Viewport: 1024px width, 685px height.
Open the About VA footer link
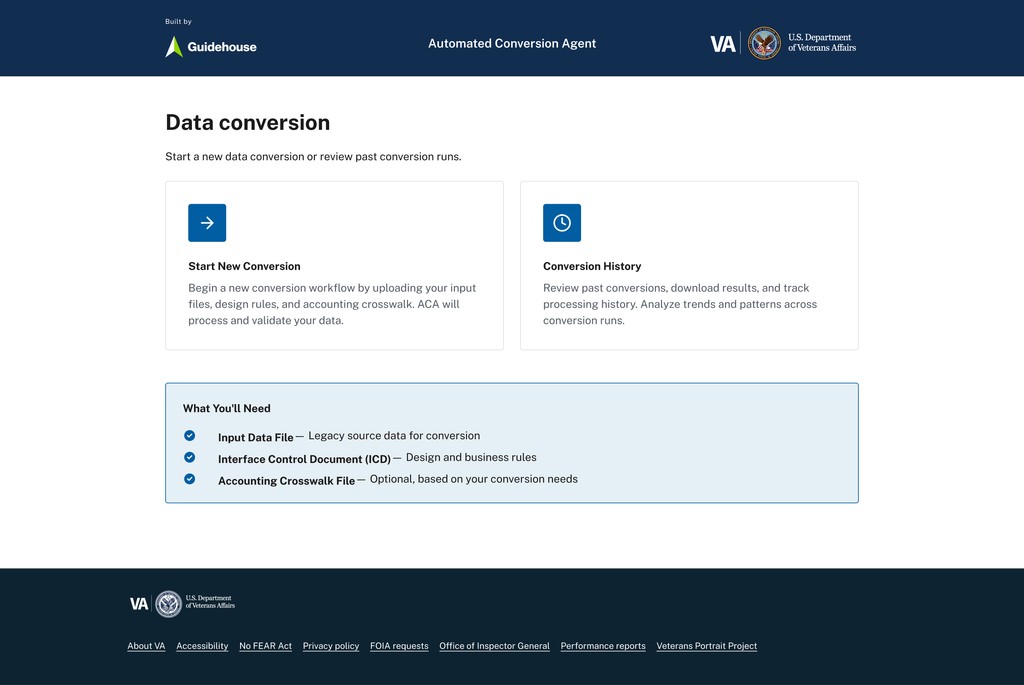pyautogui.click(x=146, y=646)
